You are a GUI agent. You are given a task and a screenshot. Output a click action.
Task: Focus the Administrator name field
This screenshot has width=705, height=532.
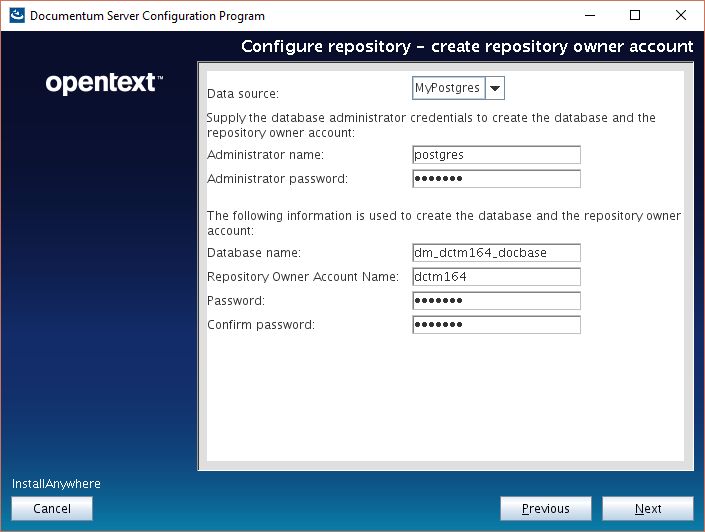496,155
